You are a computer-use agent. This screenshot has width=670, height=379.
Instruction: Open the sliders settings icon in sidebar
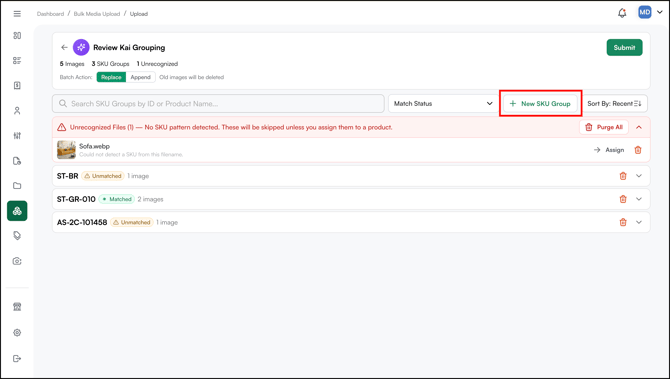click(17, 135)
